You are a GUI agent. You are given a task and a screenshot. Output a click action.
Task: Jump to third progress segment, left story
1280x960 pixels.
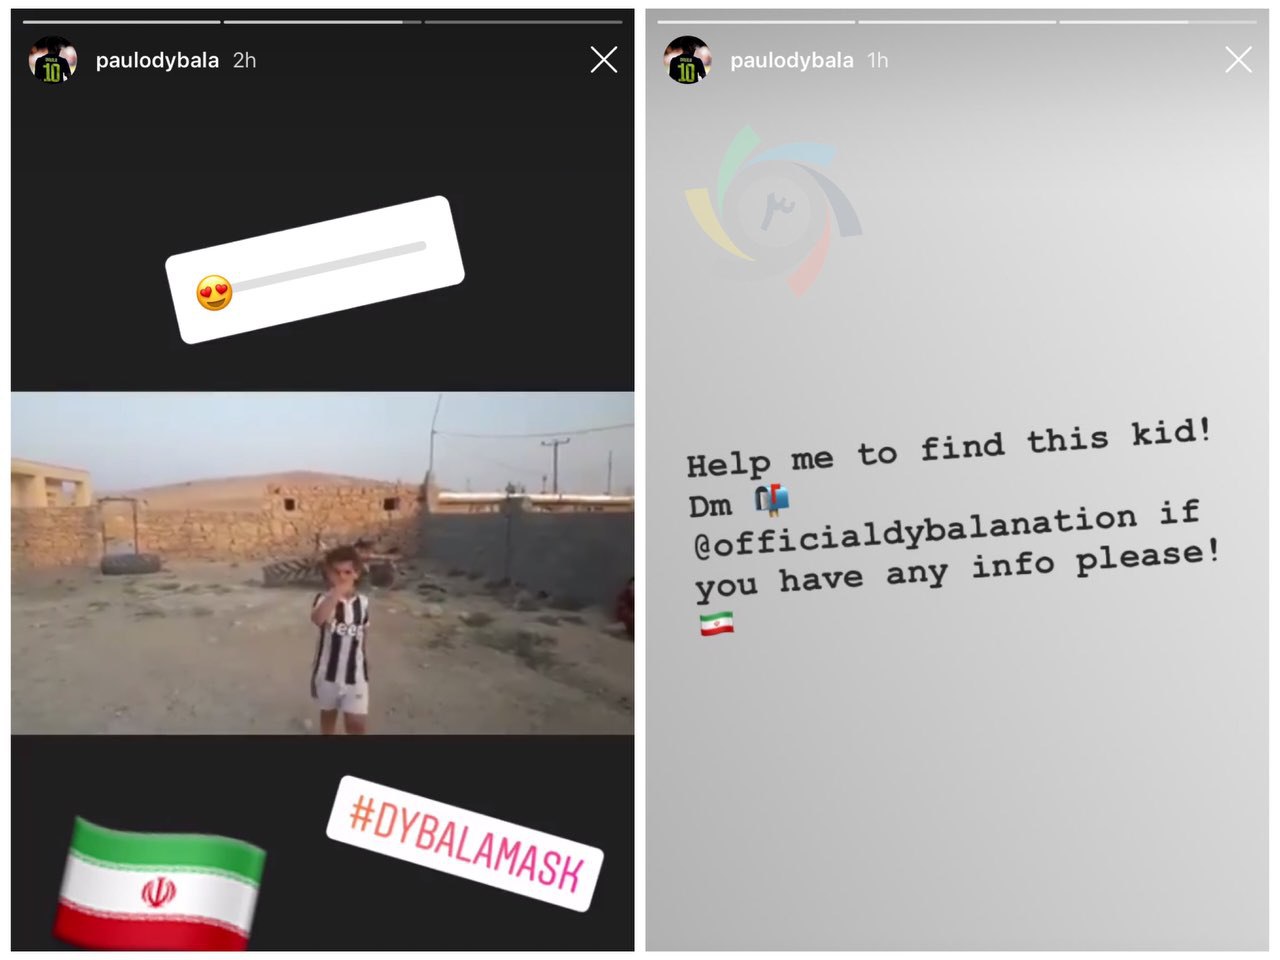click(x=523, y=21)
